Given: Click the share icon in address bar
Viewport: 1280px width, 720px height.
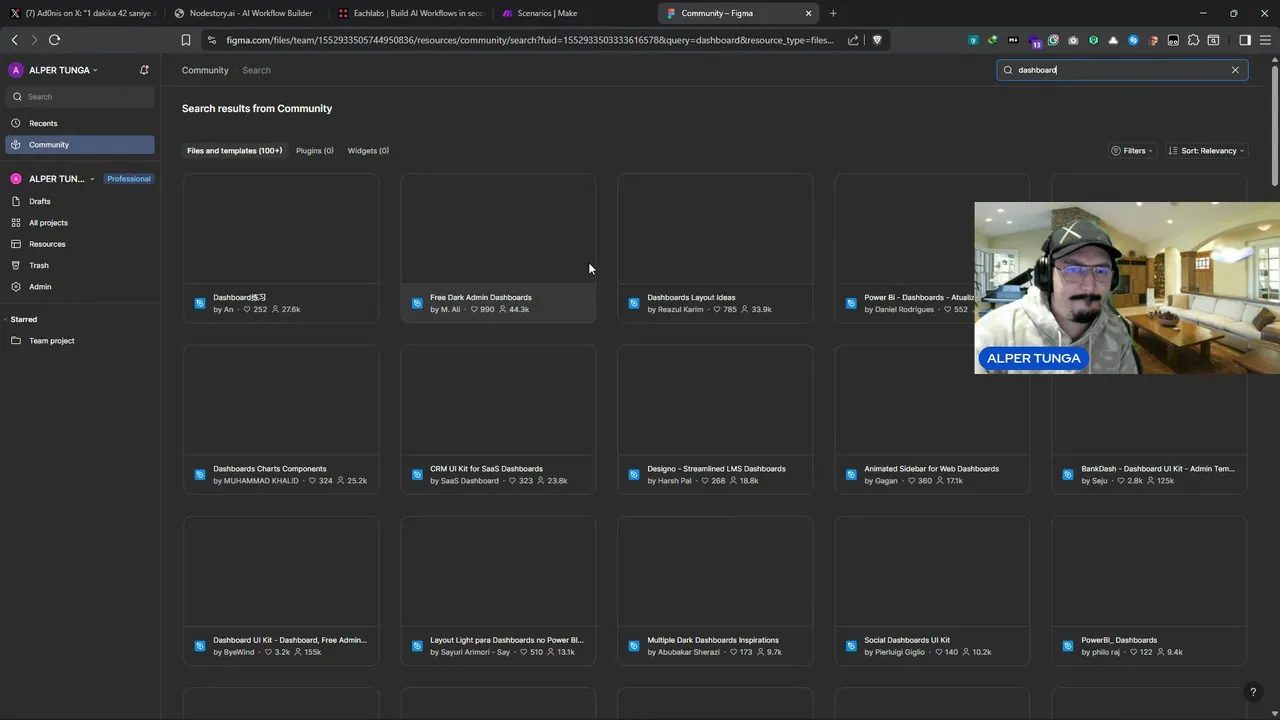Looking at the screenshot, I should pyautogui.click(x=853, y=40).
